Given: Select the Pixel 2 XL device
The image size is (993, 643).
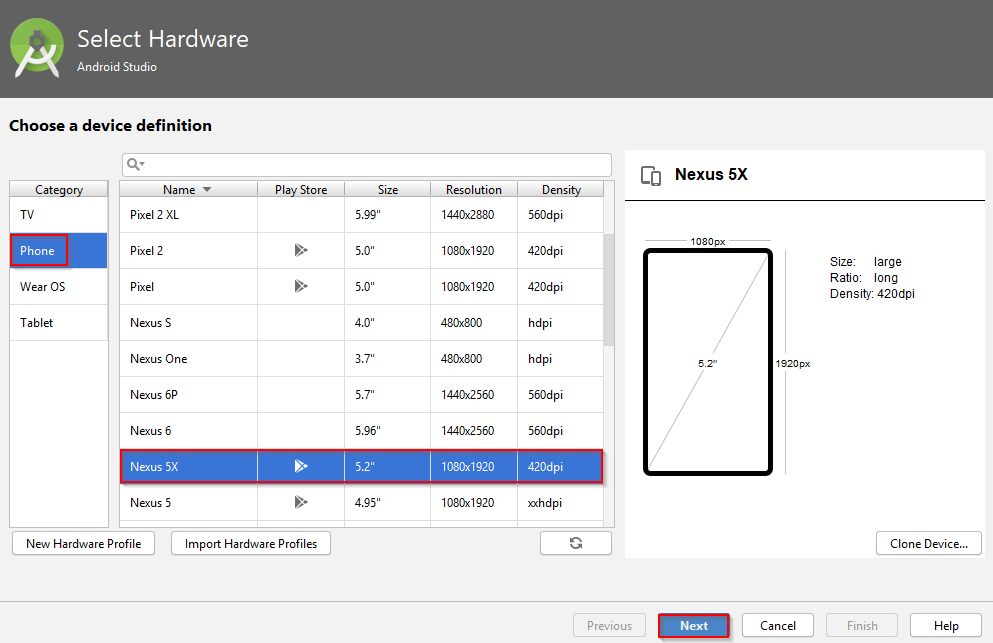Looking at the screenshot, I should pyautogui.click(x=361, y=215).
